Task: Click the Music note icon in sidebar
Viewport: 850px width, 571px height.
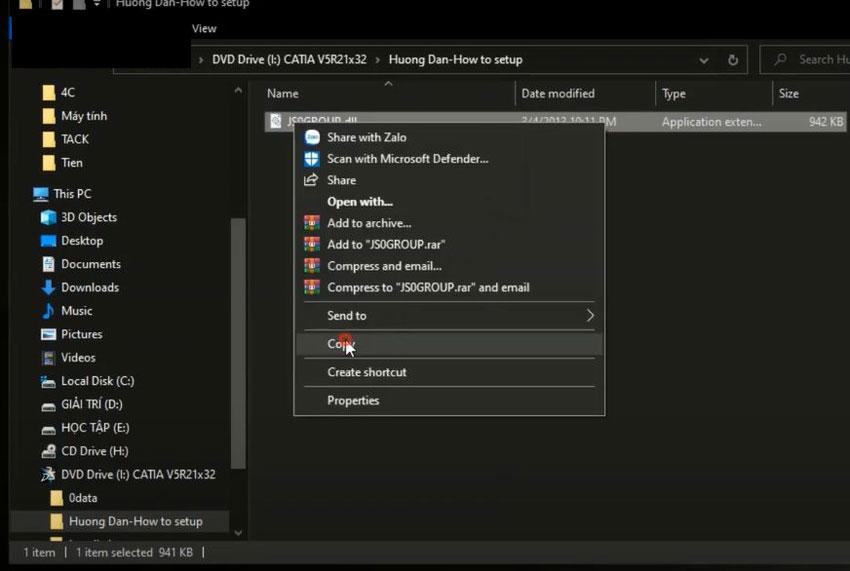Action: coord(48,311)
